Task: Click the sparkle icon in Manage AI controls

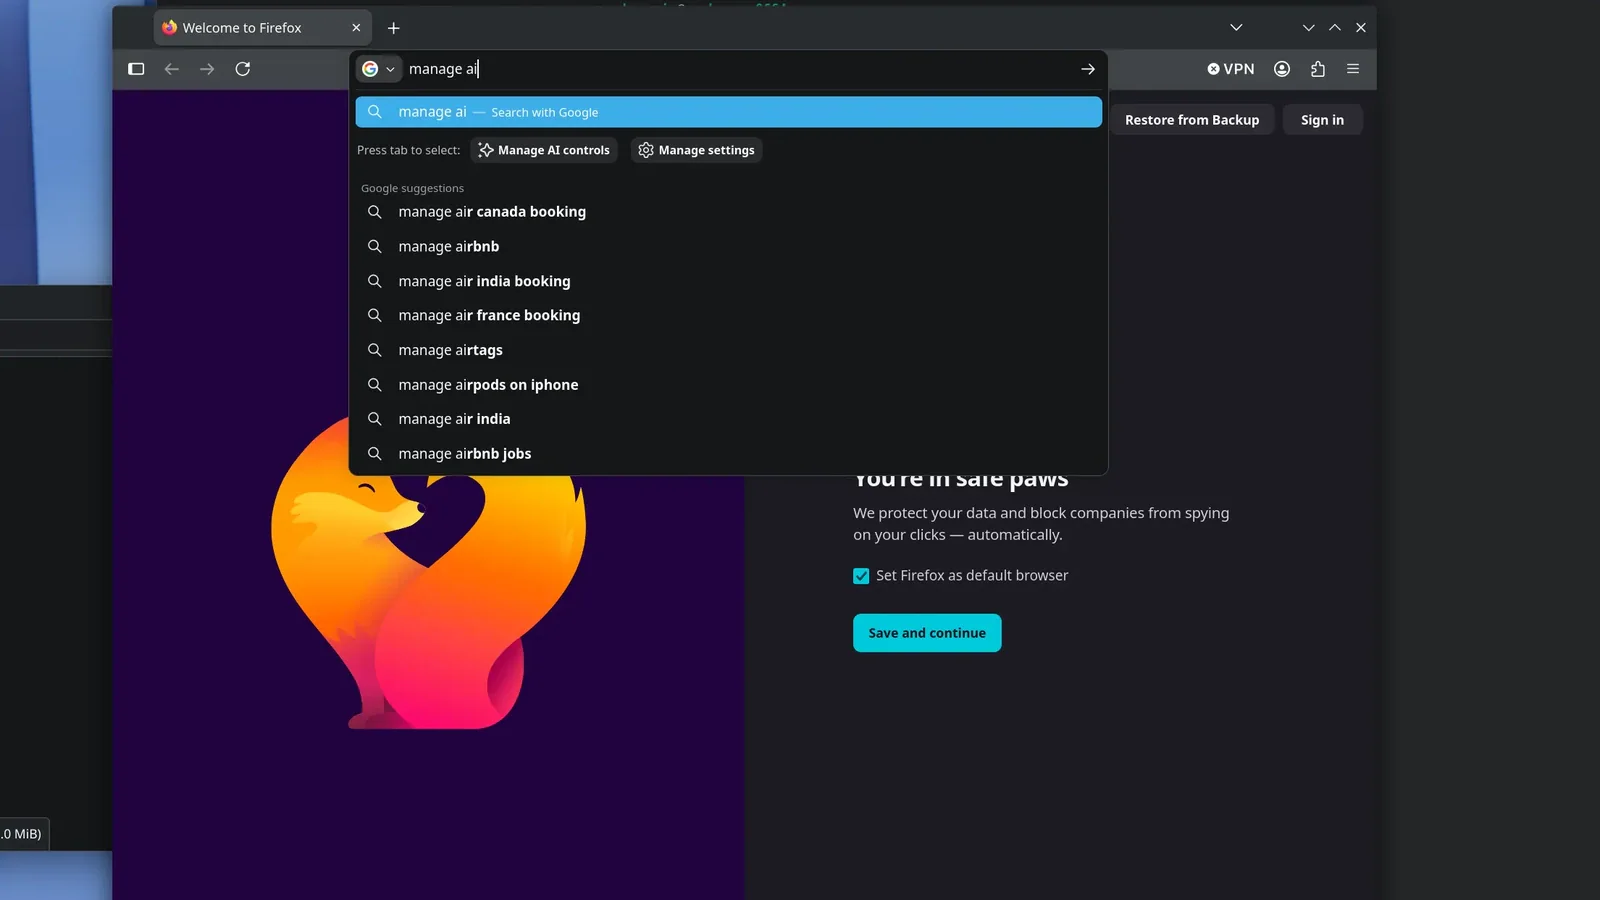Action: [486, 150]
